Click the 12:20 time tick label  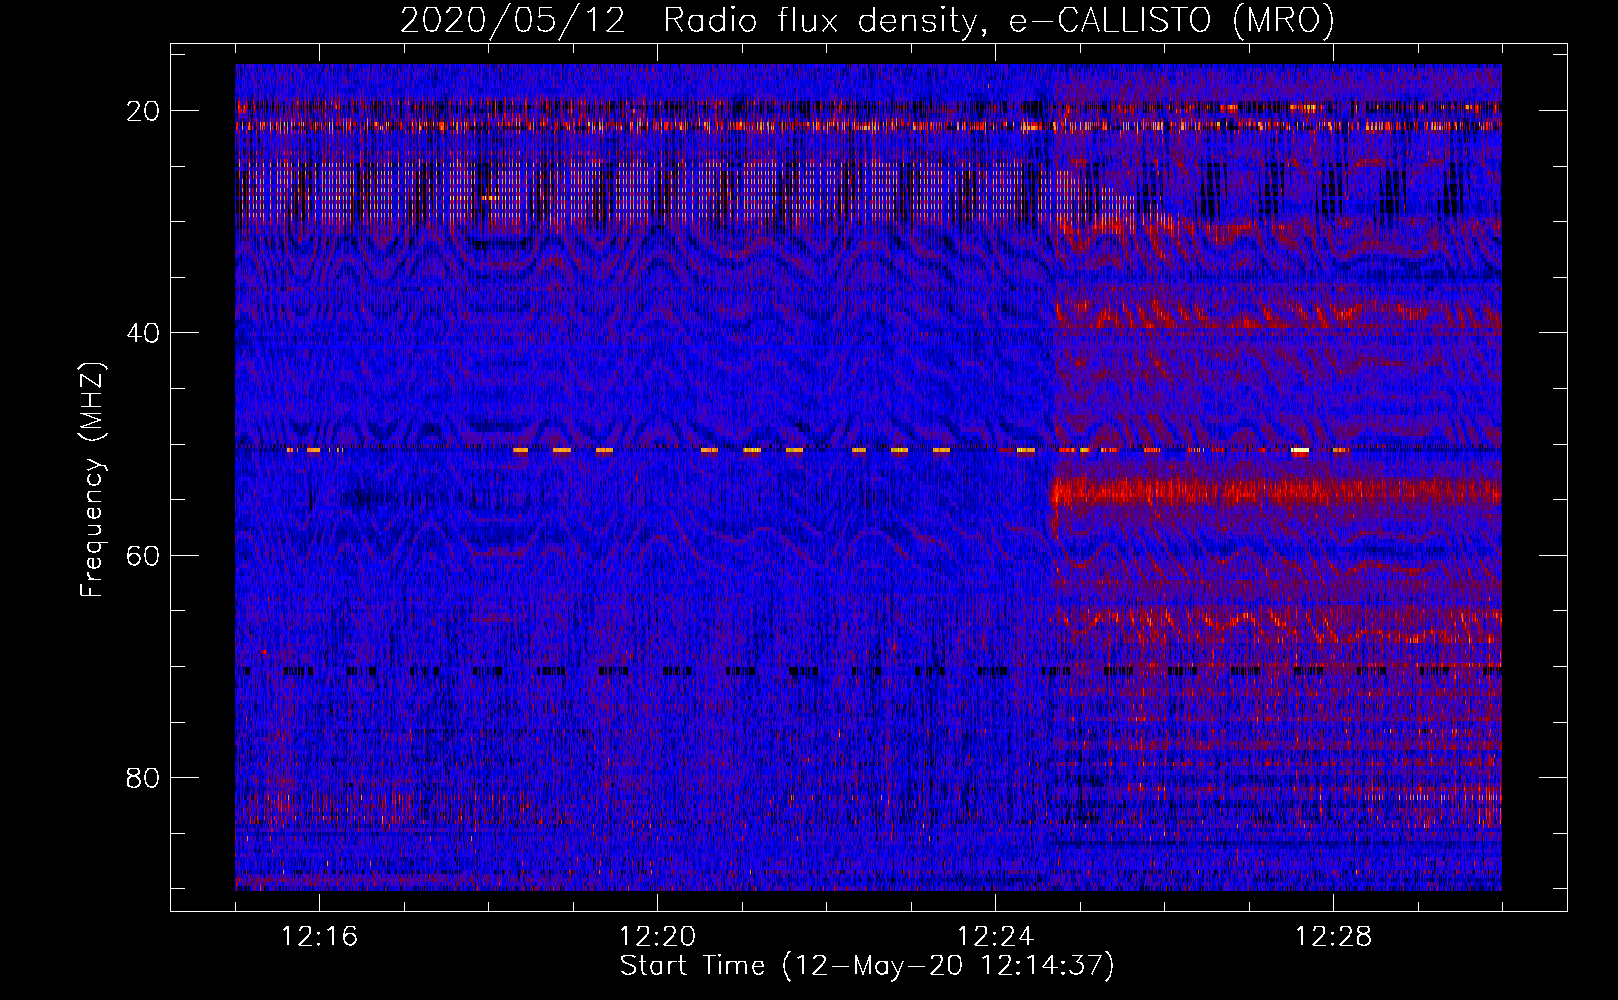[658, 937]
